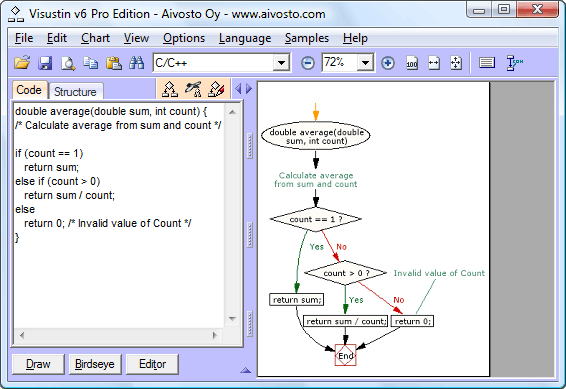
Task: Click the binoculars Find icon
Action: point(137,63)
